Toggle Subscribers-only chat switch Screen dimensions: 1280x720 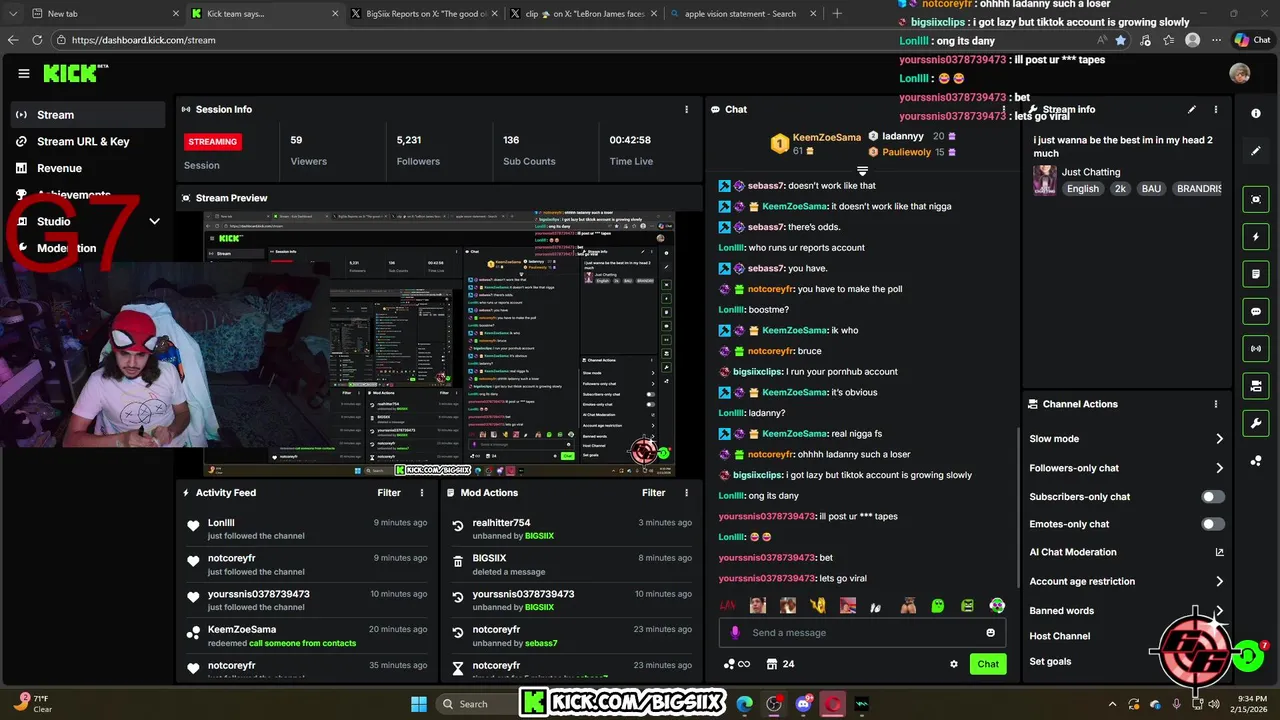pos(1213,497)
